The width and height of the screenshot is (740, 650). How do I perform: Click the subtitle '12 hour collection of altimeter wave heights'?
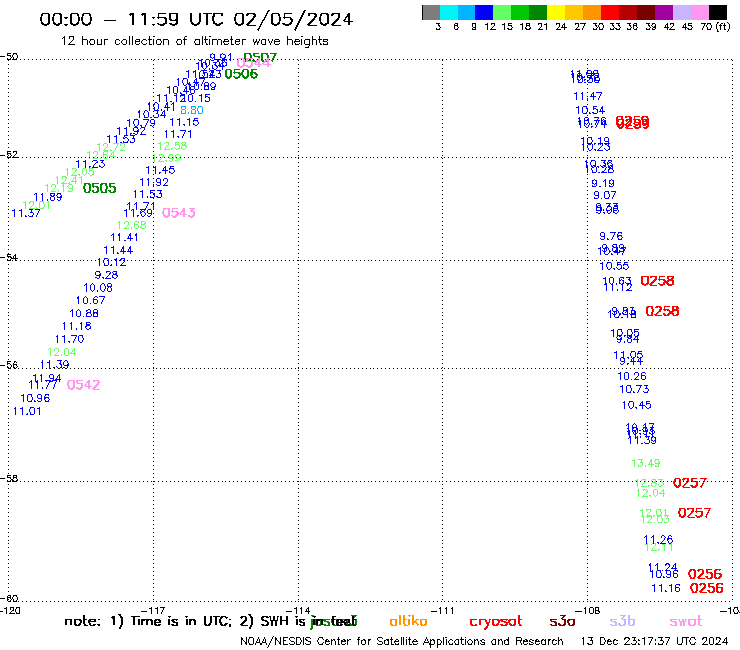(x=194, y=41)
